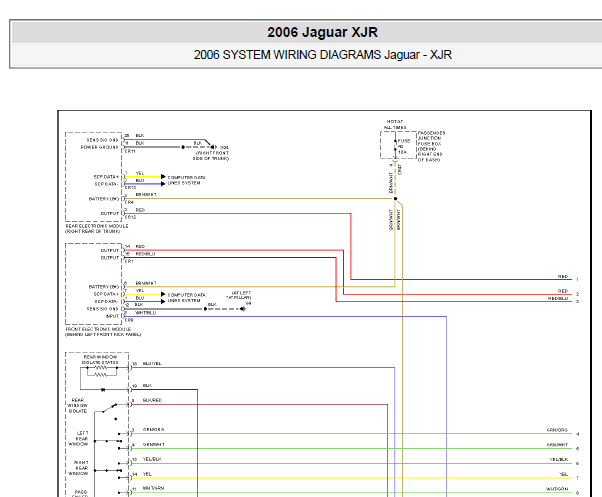
Task: Click the "CR1" connector label
Action: [x=129, y=261]
